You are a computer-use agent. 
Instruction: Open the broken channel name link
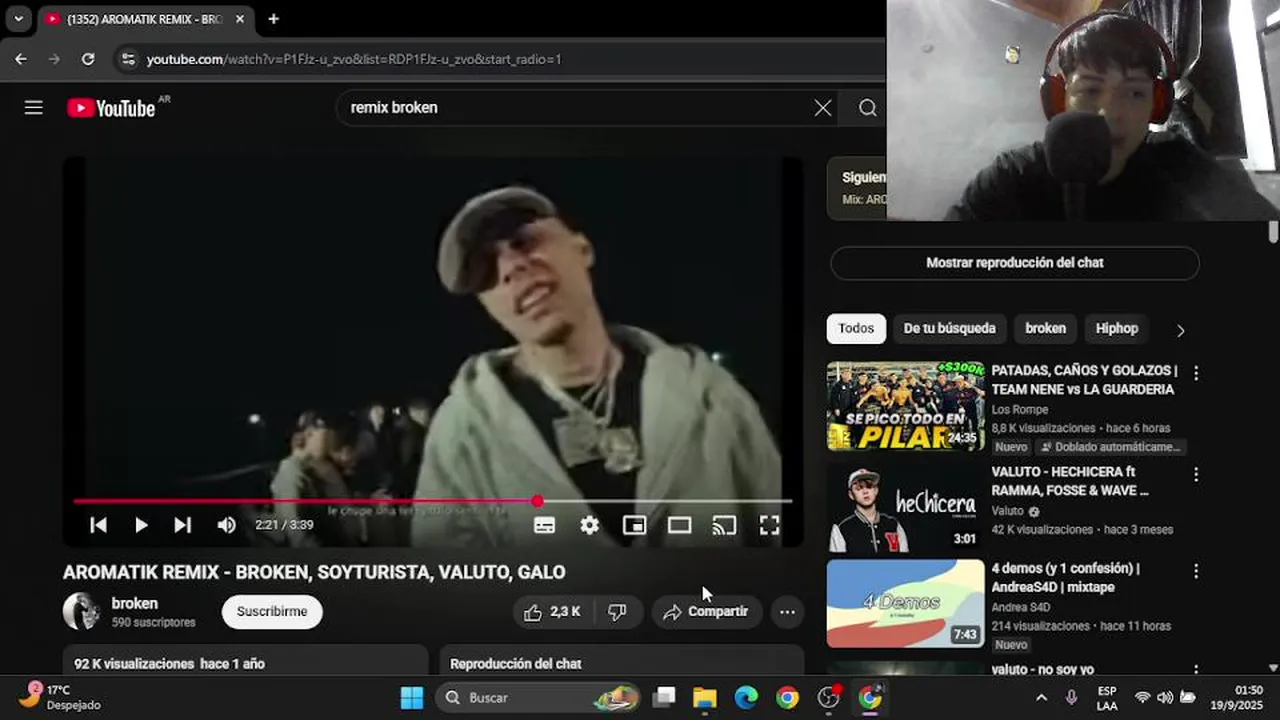(x=134, y=604)
